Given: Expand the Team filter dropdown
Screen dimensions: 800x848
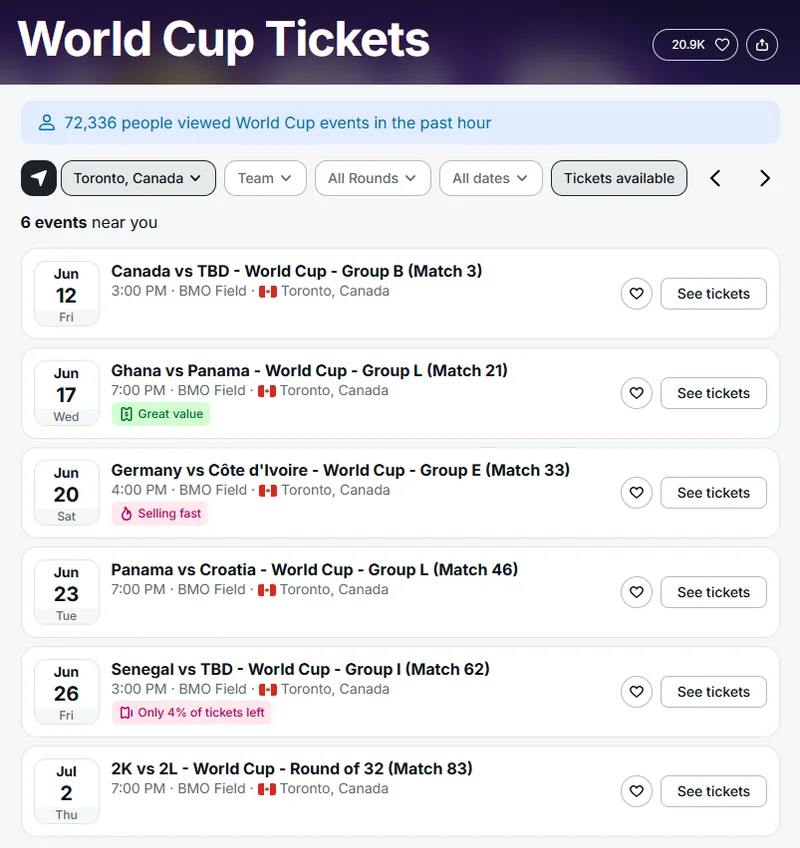Looking at the screenshot, I should tap(265, 178).
